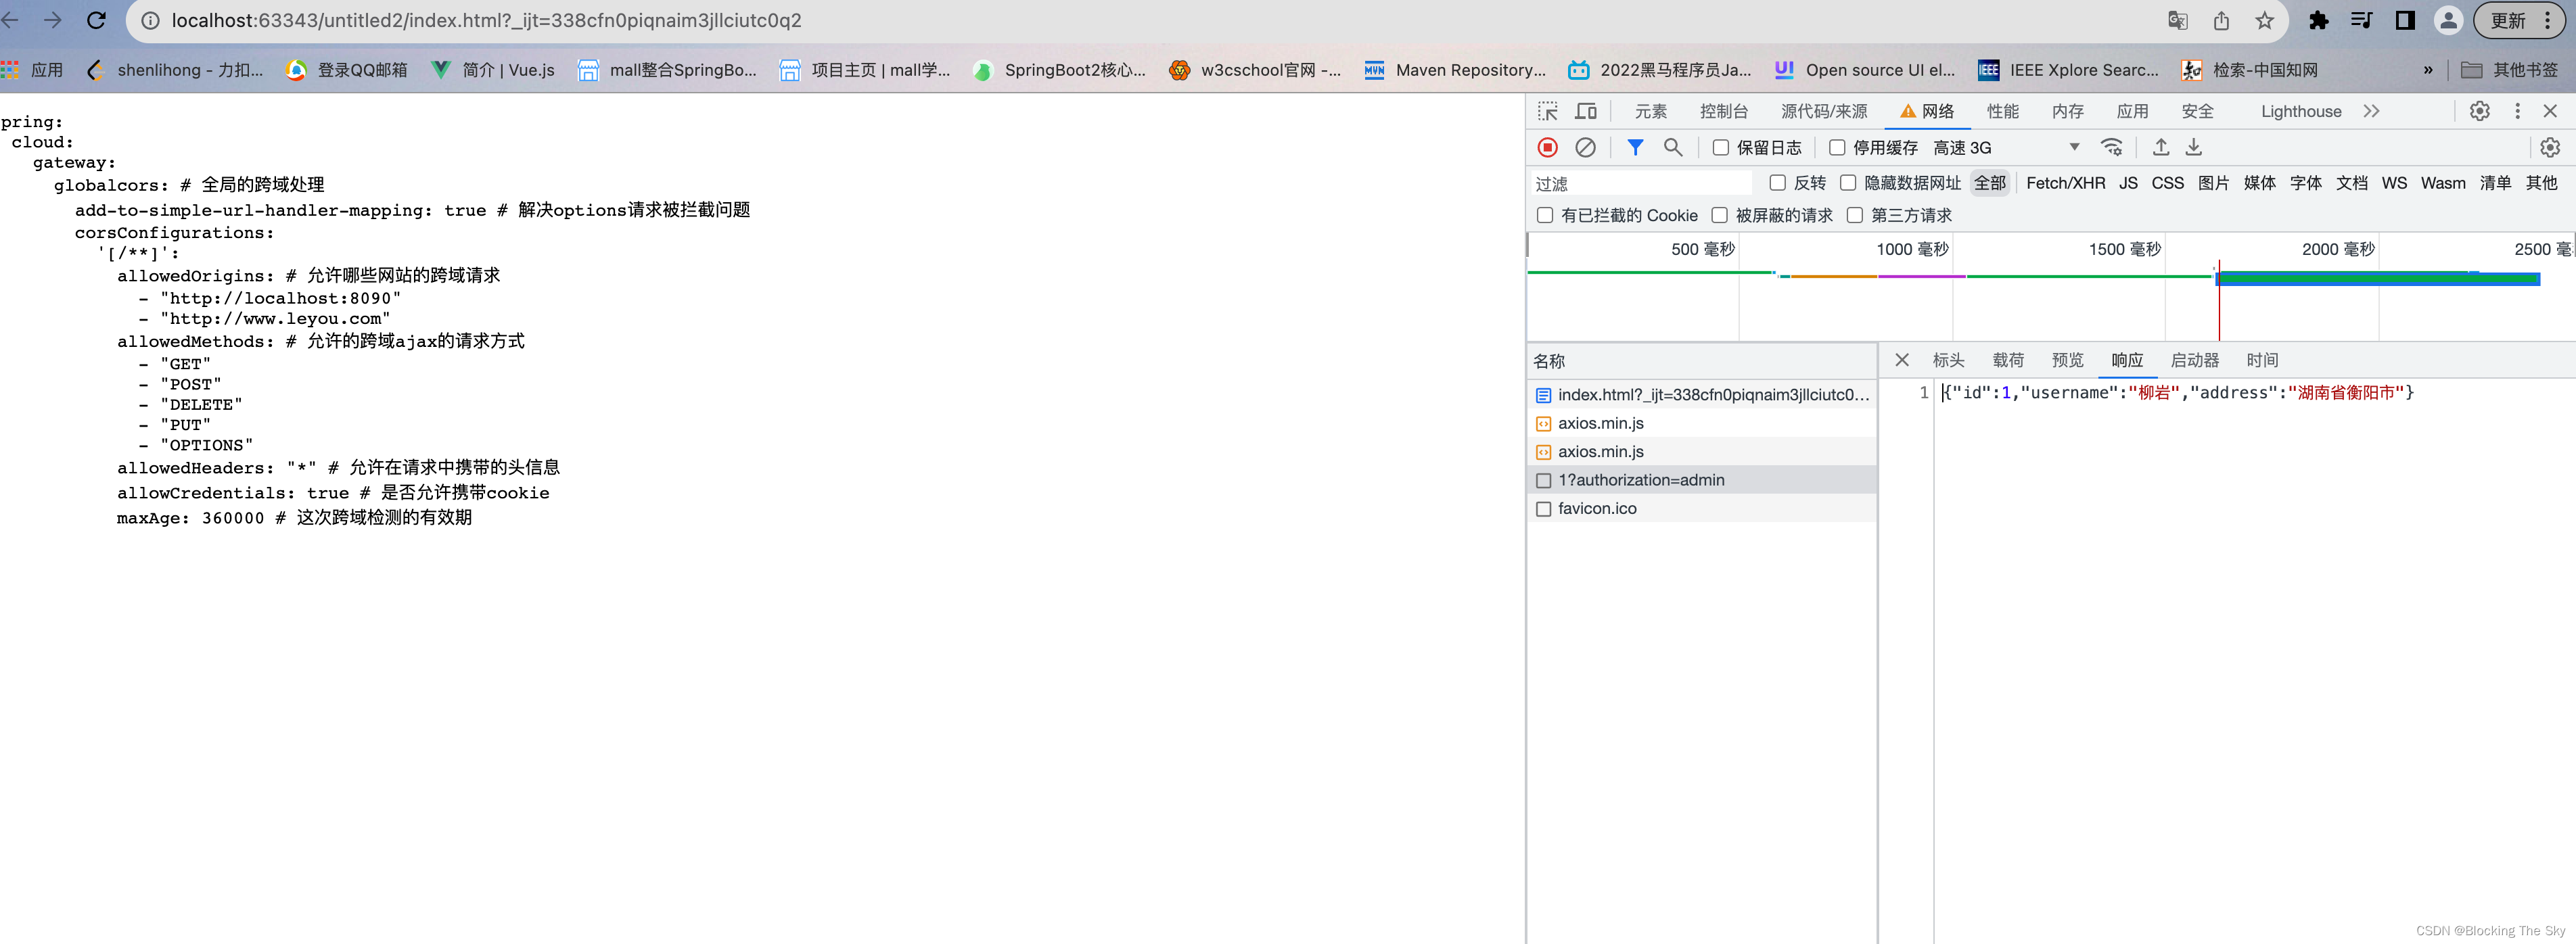Click the address bar URL
Screen dimensions: 2576x944
(x=486, y=21)
